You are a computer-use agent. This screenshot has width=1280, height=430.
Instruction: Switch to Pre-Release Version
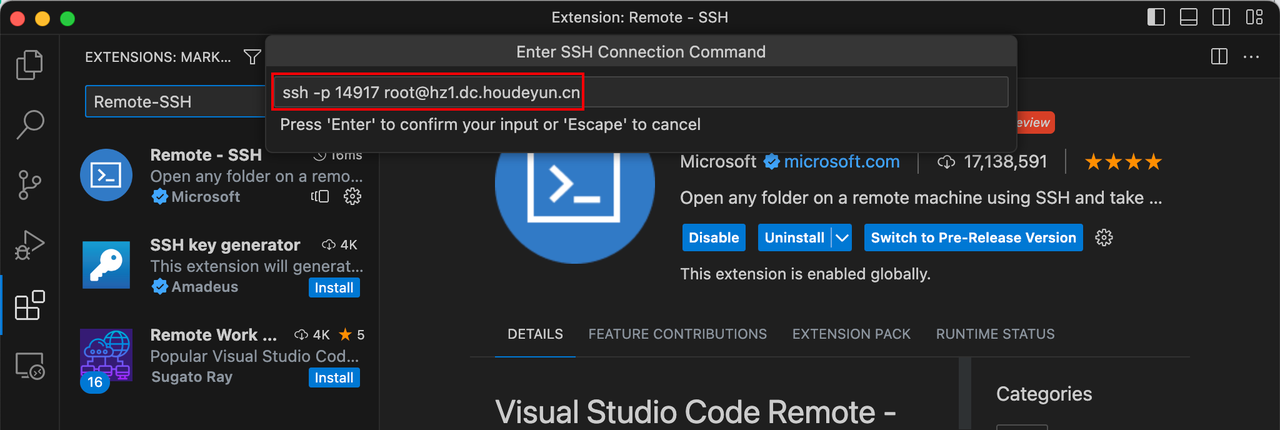pyautogui.click(x=973, y=237)
